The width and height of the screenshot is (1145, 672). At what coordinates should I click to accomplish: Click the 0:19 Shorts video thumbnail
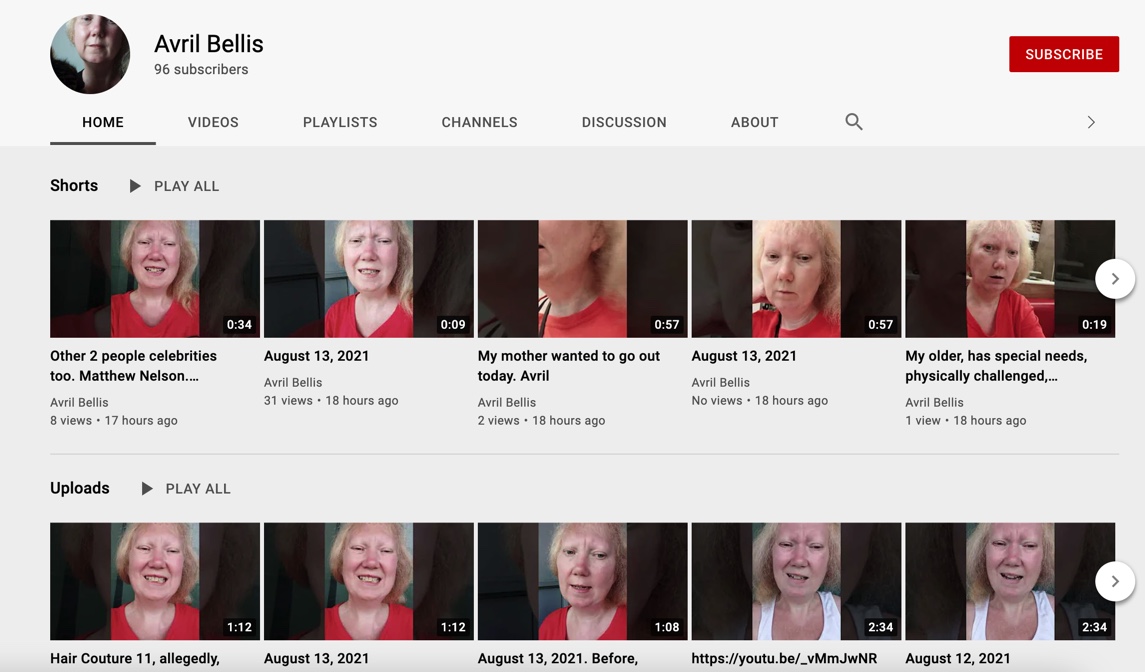(x=1010, y=279)
